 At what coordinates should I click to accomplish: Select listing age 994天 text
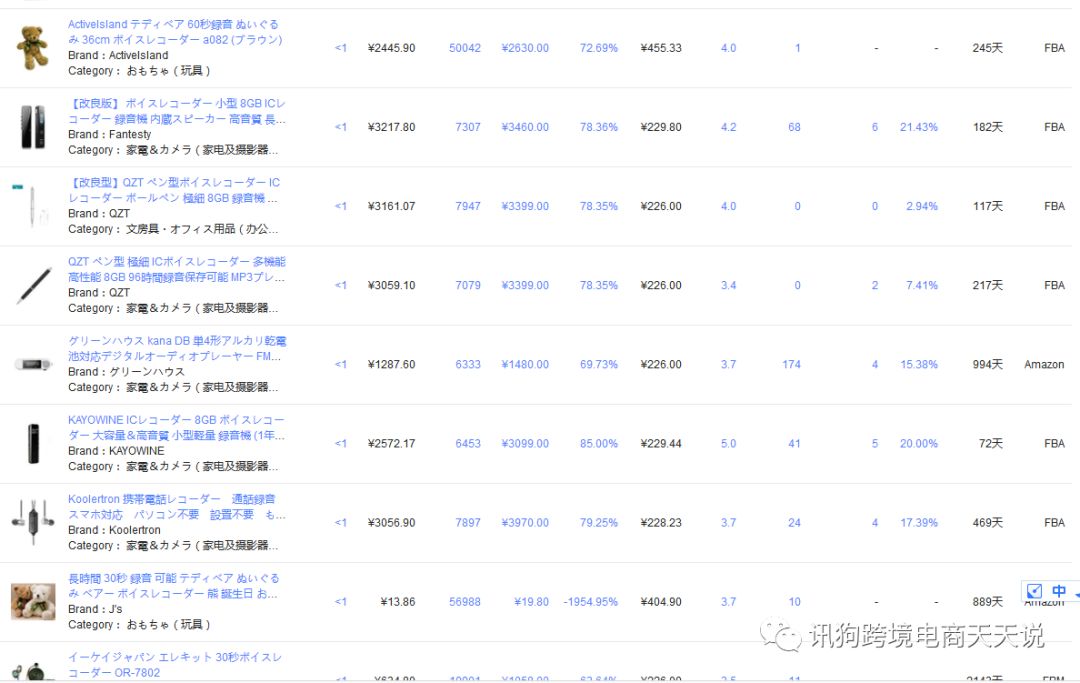pos(987,365)
